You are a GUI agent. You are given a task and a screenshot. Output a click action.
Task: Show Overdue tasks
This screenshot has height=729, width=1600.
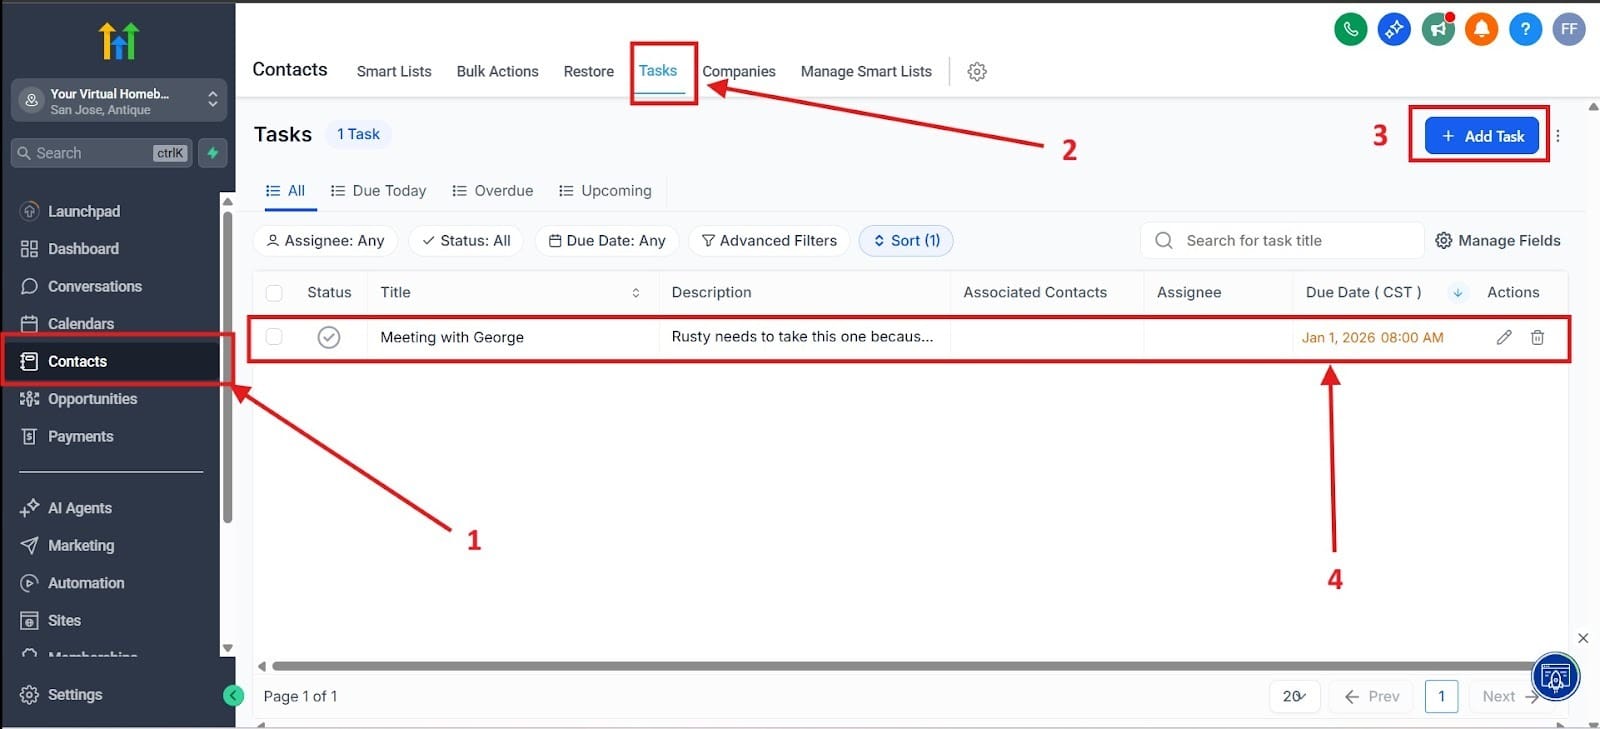point(493,191)
